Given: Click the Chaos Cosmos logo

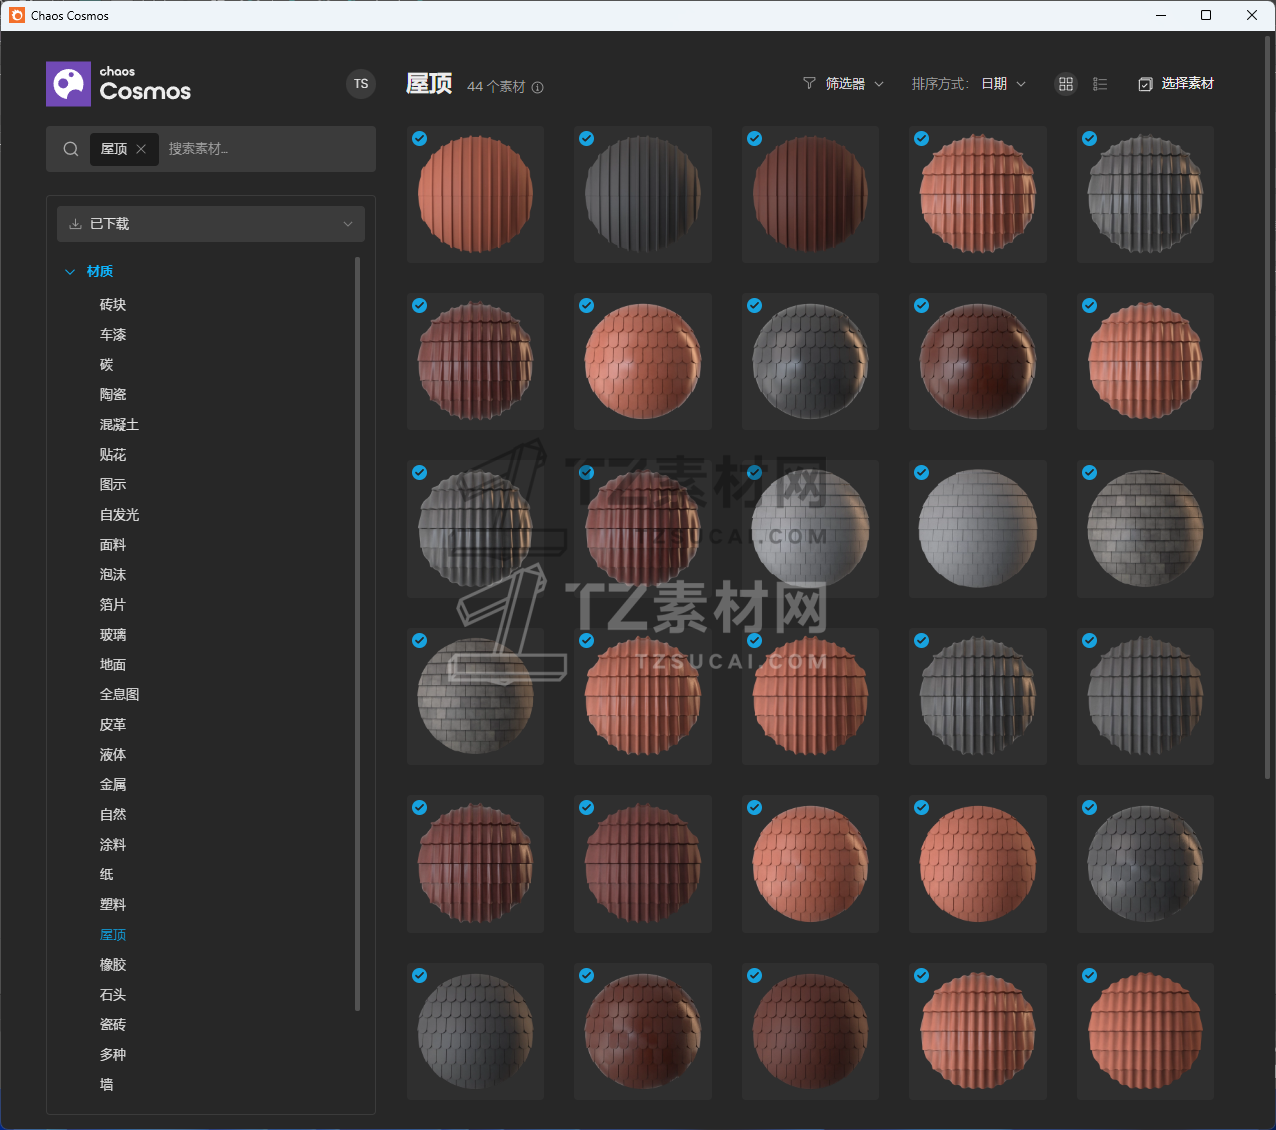Looking at the screenshot, I should [118, 84].
